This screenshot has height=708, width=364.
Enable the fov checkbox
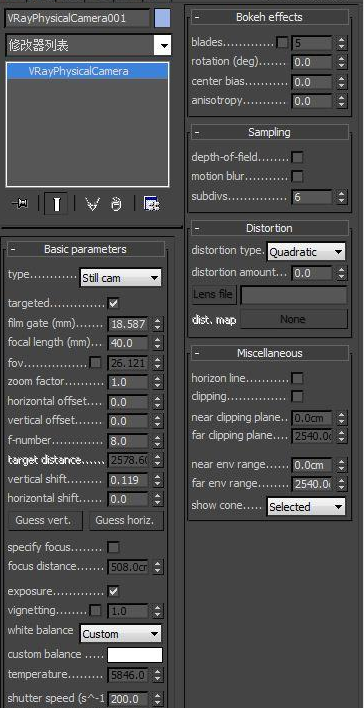(95, 363)
